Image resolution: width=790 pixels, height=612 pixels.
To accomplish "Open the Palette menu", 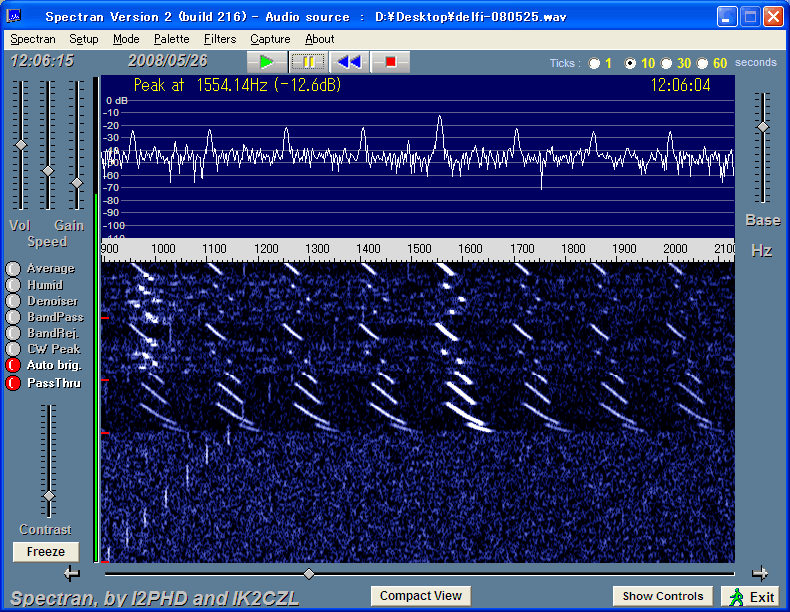I will (171, 39).
